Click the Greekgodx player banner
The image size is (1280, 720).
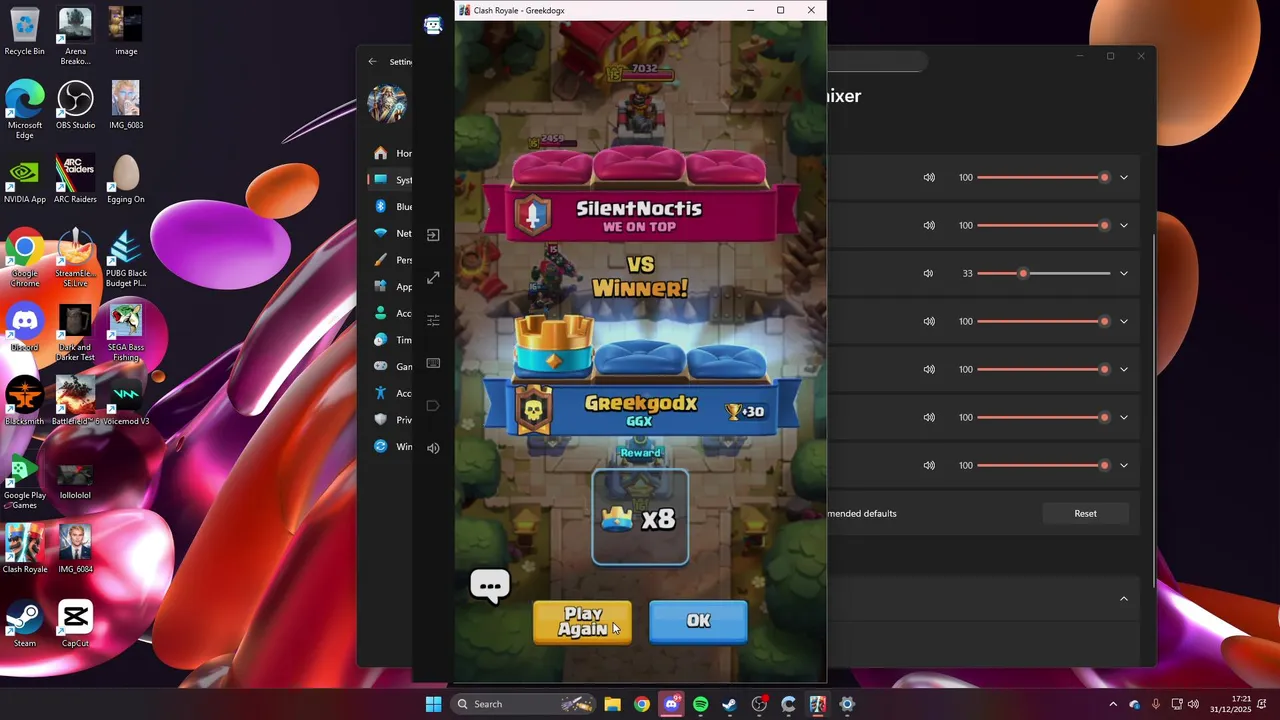point(640,409)
